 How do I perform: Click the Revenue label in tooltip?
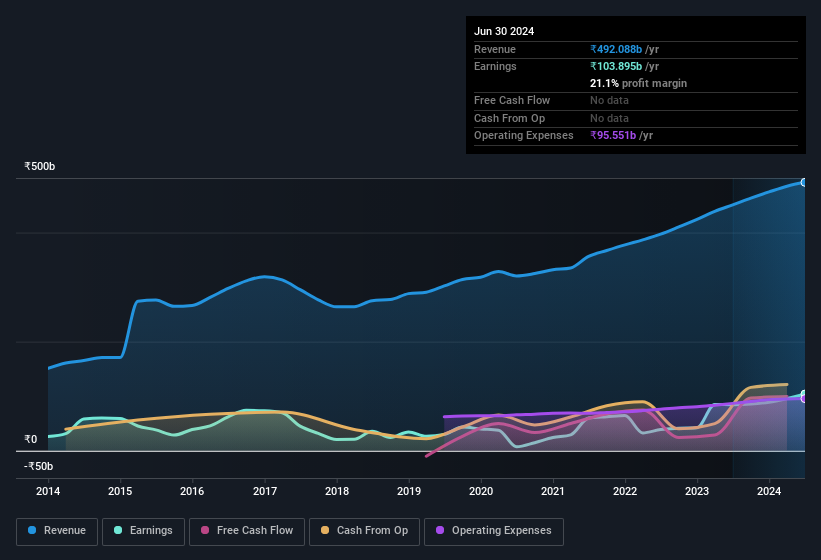495,49
